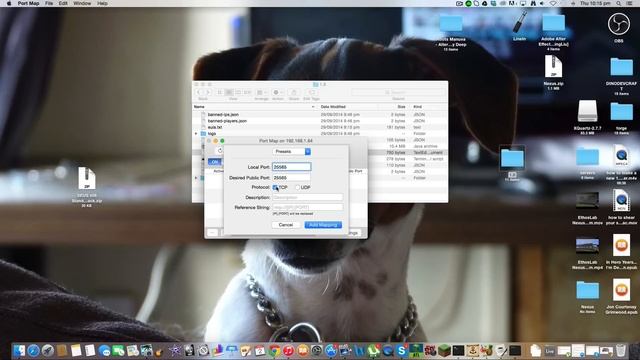
Task: Open the Action gear dropdown in Finder
Action: pos(278,93)
